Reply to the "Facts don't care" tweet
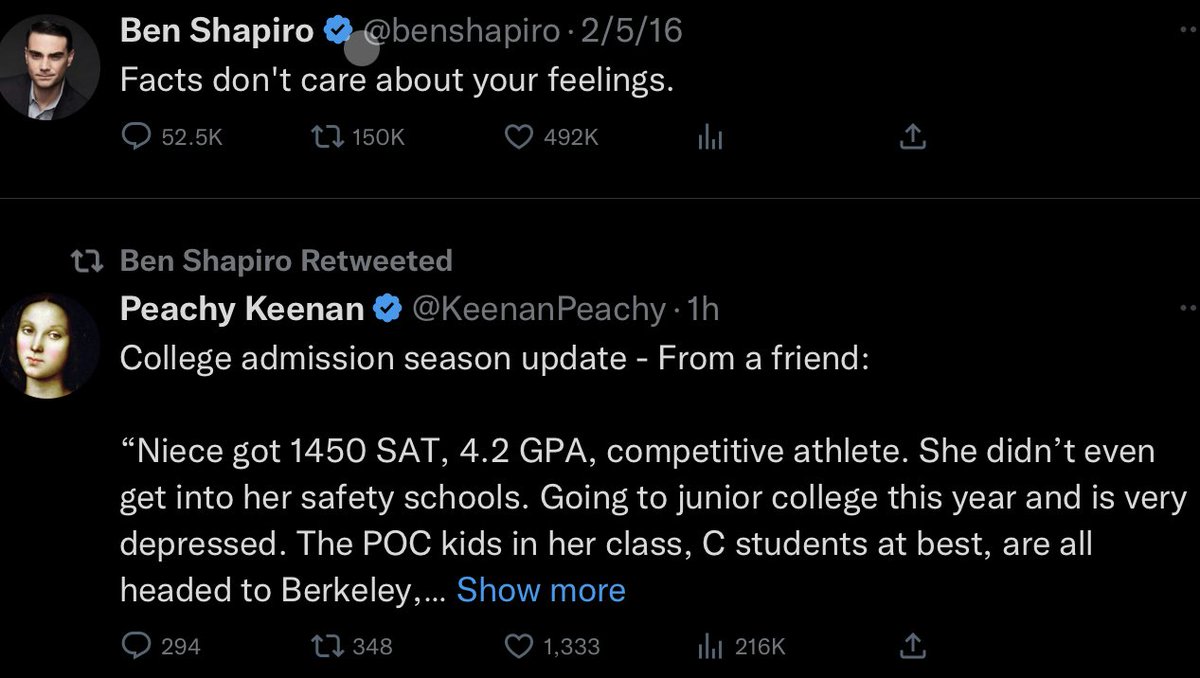Image resolution: width=1200 pixels, height=678 pixels. tap(134, 138)
